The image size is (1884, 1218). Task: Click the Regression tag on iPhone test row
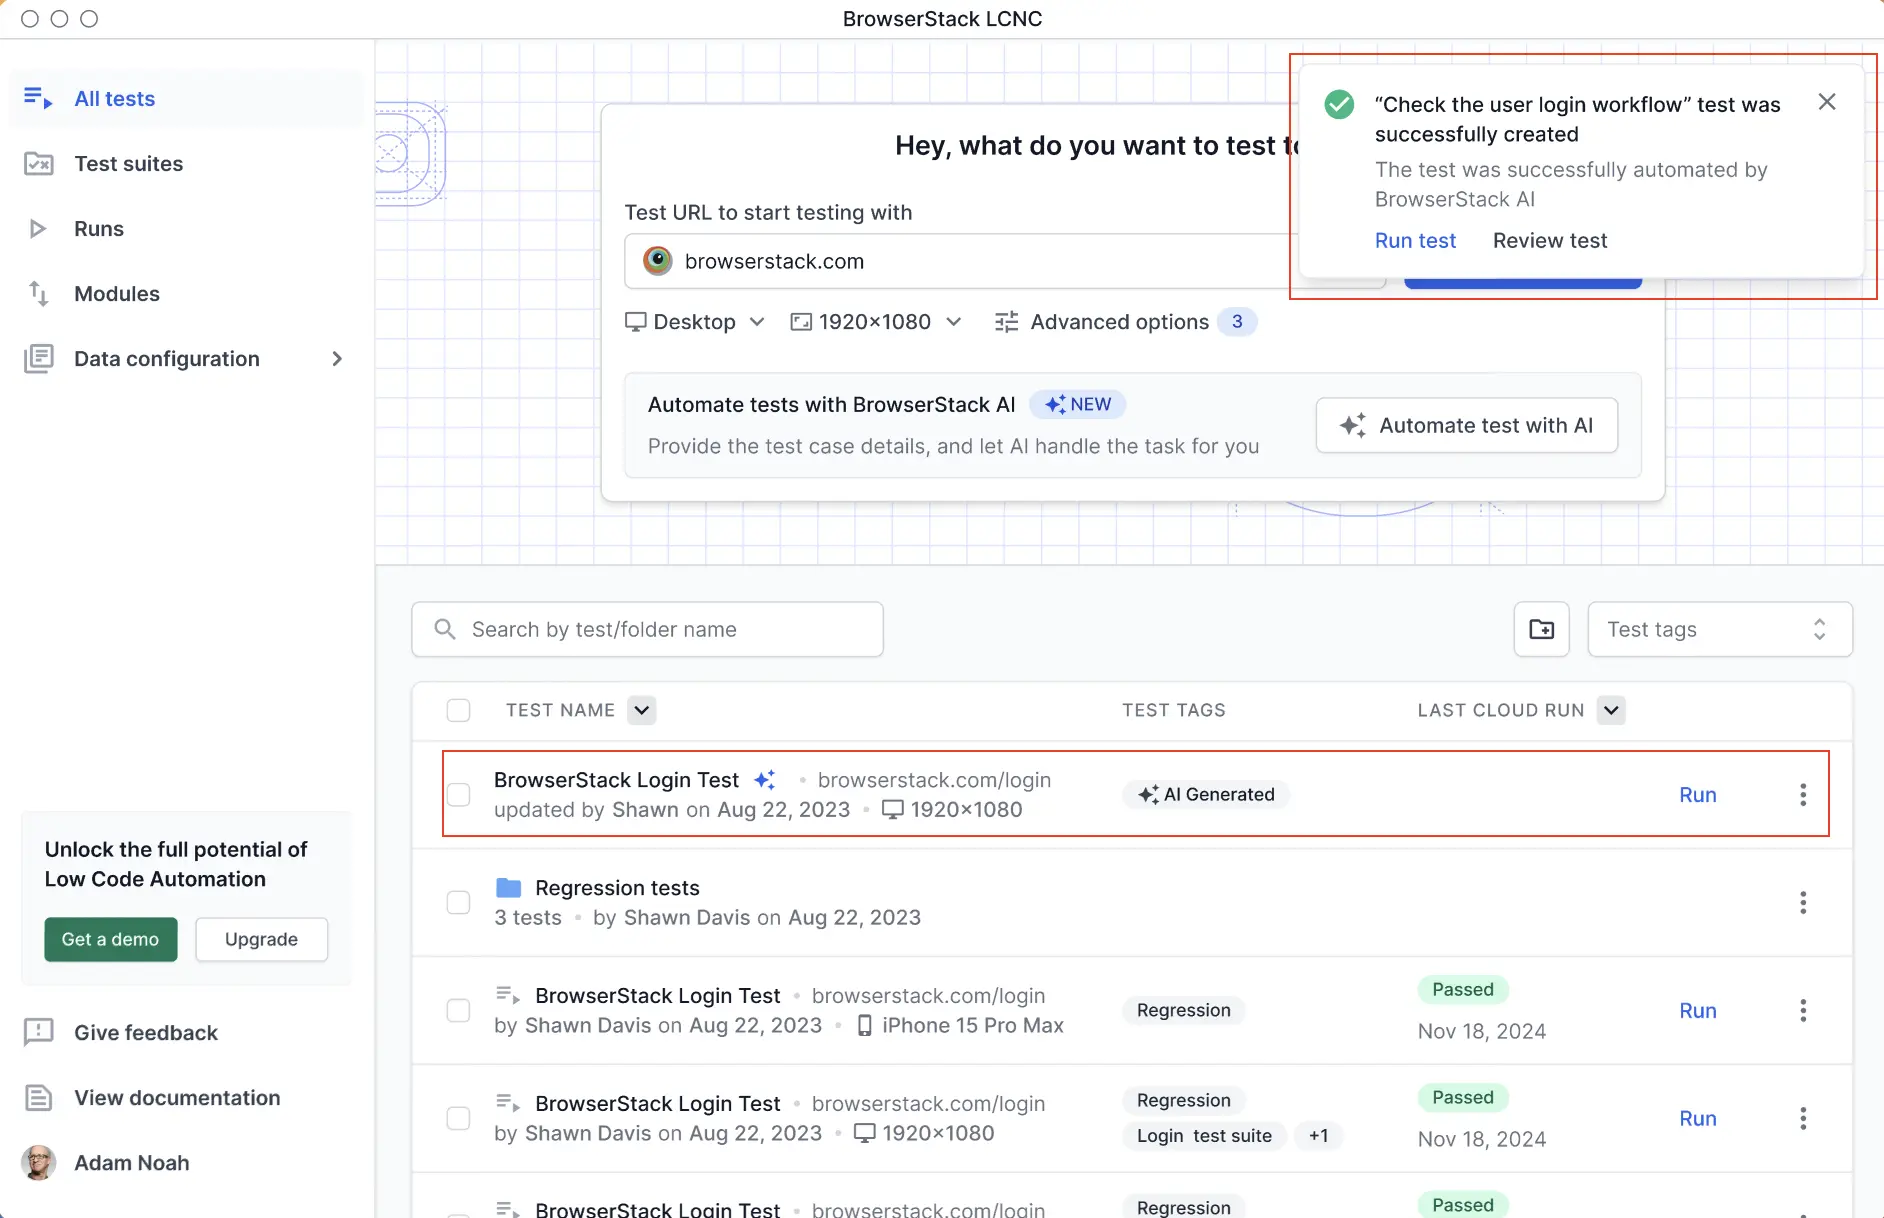pyautogui.click(x=1184, y=1011)
